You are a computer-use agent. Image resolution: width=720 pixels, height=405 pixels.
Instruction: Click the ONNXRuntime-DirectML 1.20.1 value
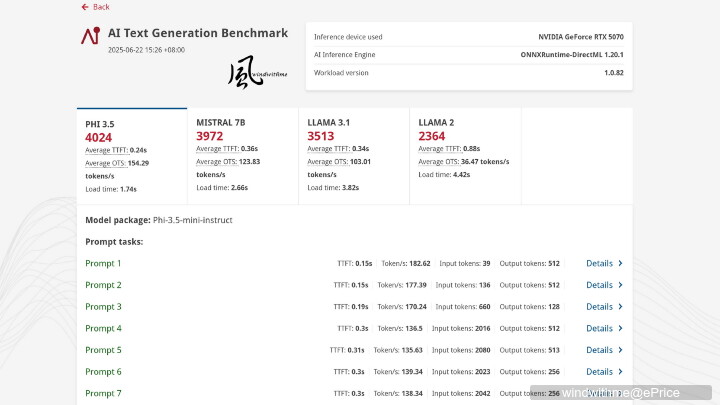(x=572, y=55)
